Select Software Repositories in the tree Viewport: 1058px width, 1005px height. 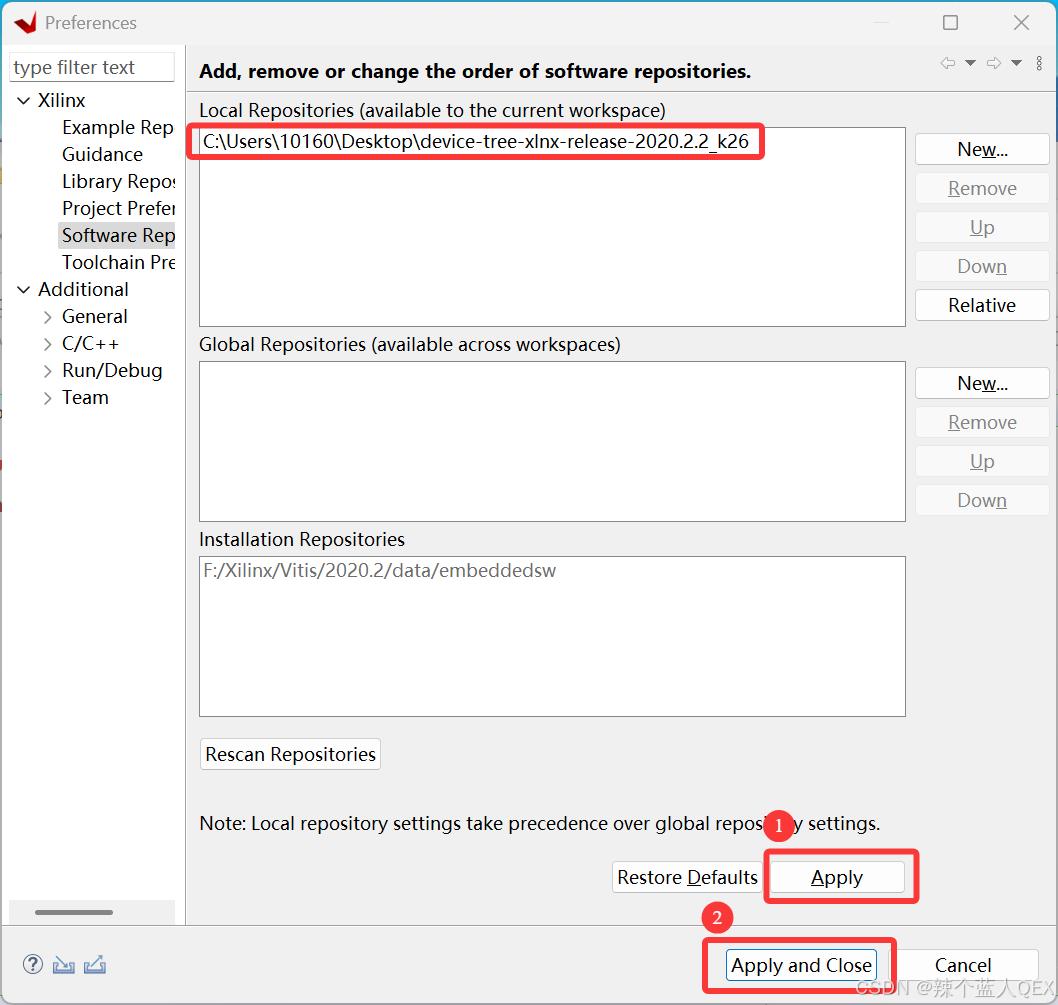pos(117,236)
